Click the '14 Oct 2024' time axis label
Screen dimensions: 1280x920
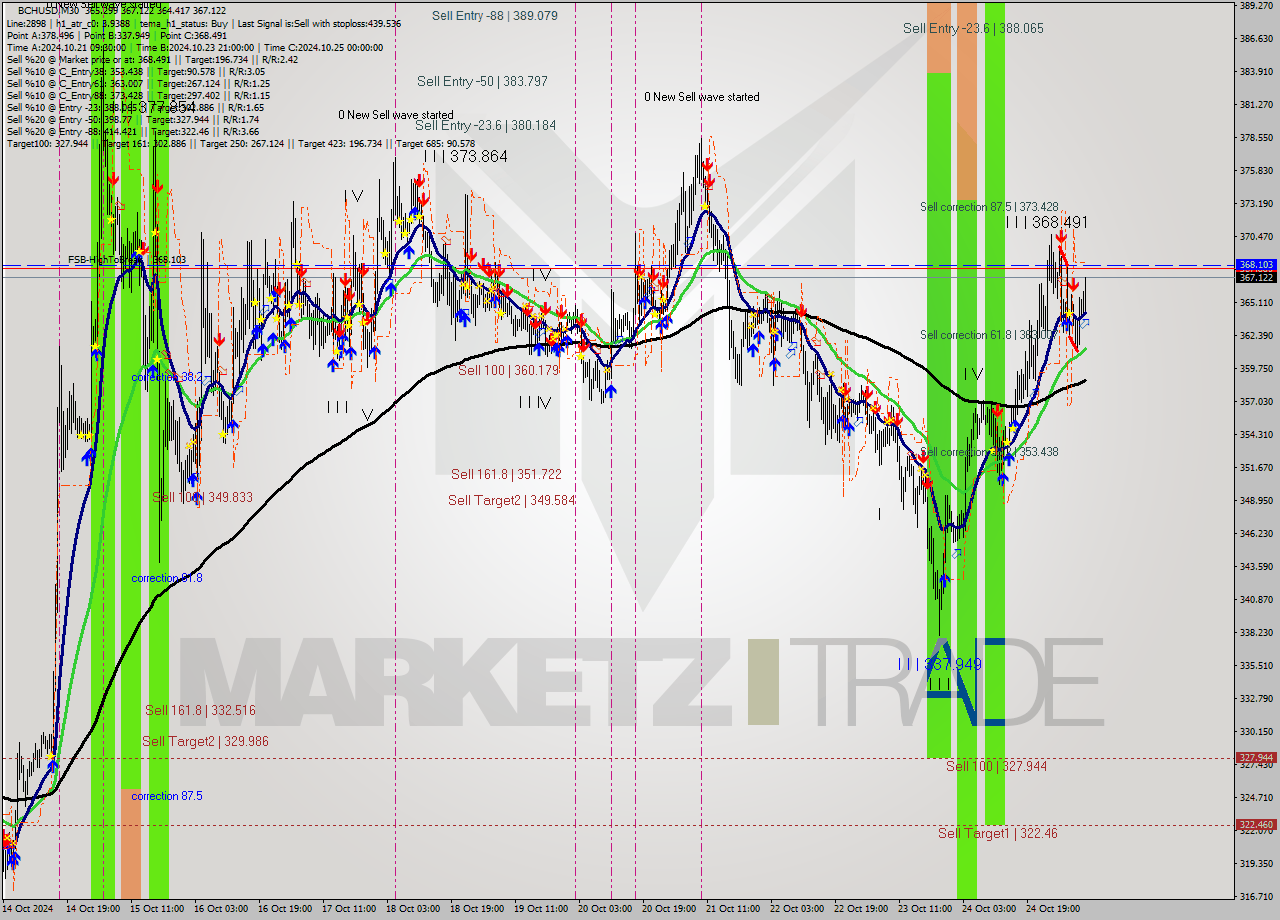(27, 909)
